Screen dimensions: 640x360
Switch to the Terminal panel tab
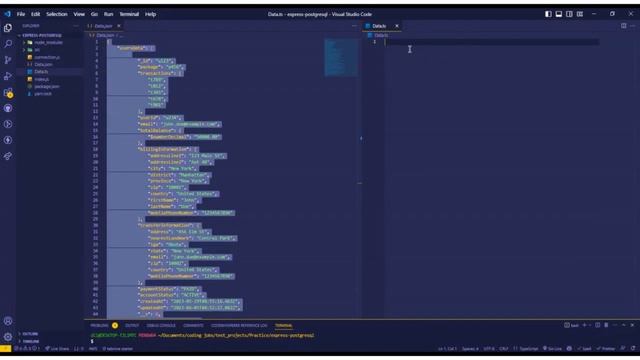coord(283,325)
